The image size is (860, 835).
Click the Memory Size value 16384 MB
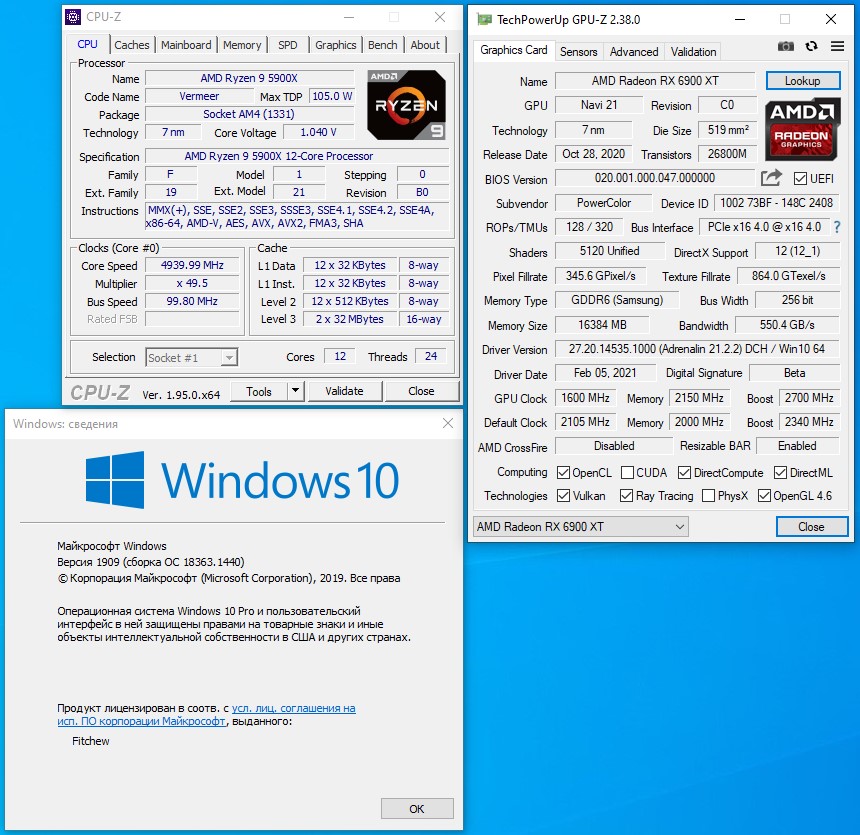pos(602,325)
